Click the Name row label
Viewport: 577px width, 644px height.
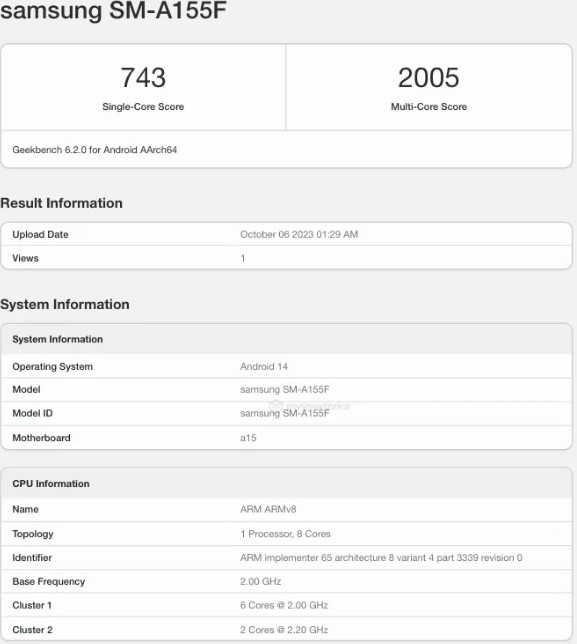click(x=25, y=509)
